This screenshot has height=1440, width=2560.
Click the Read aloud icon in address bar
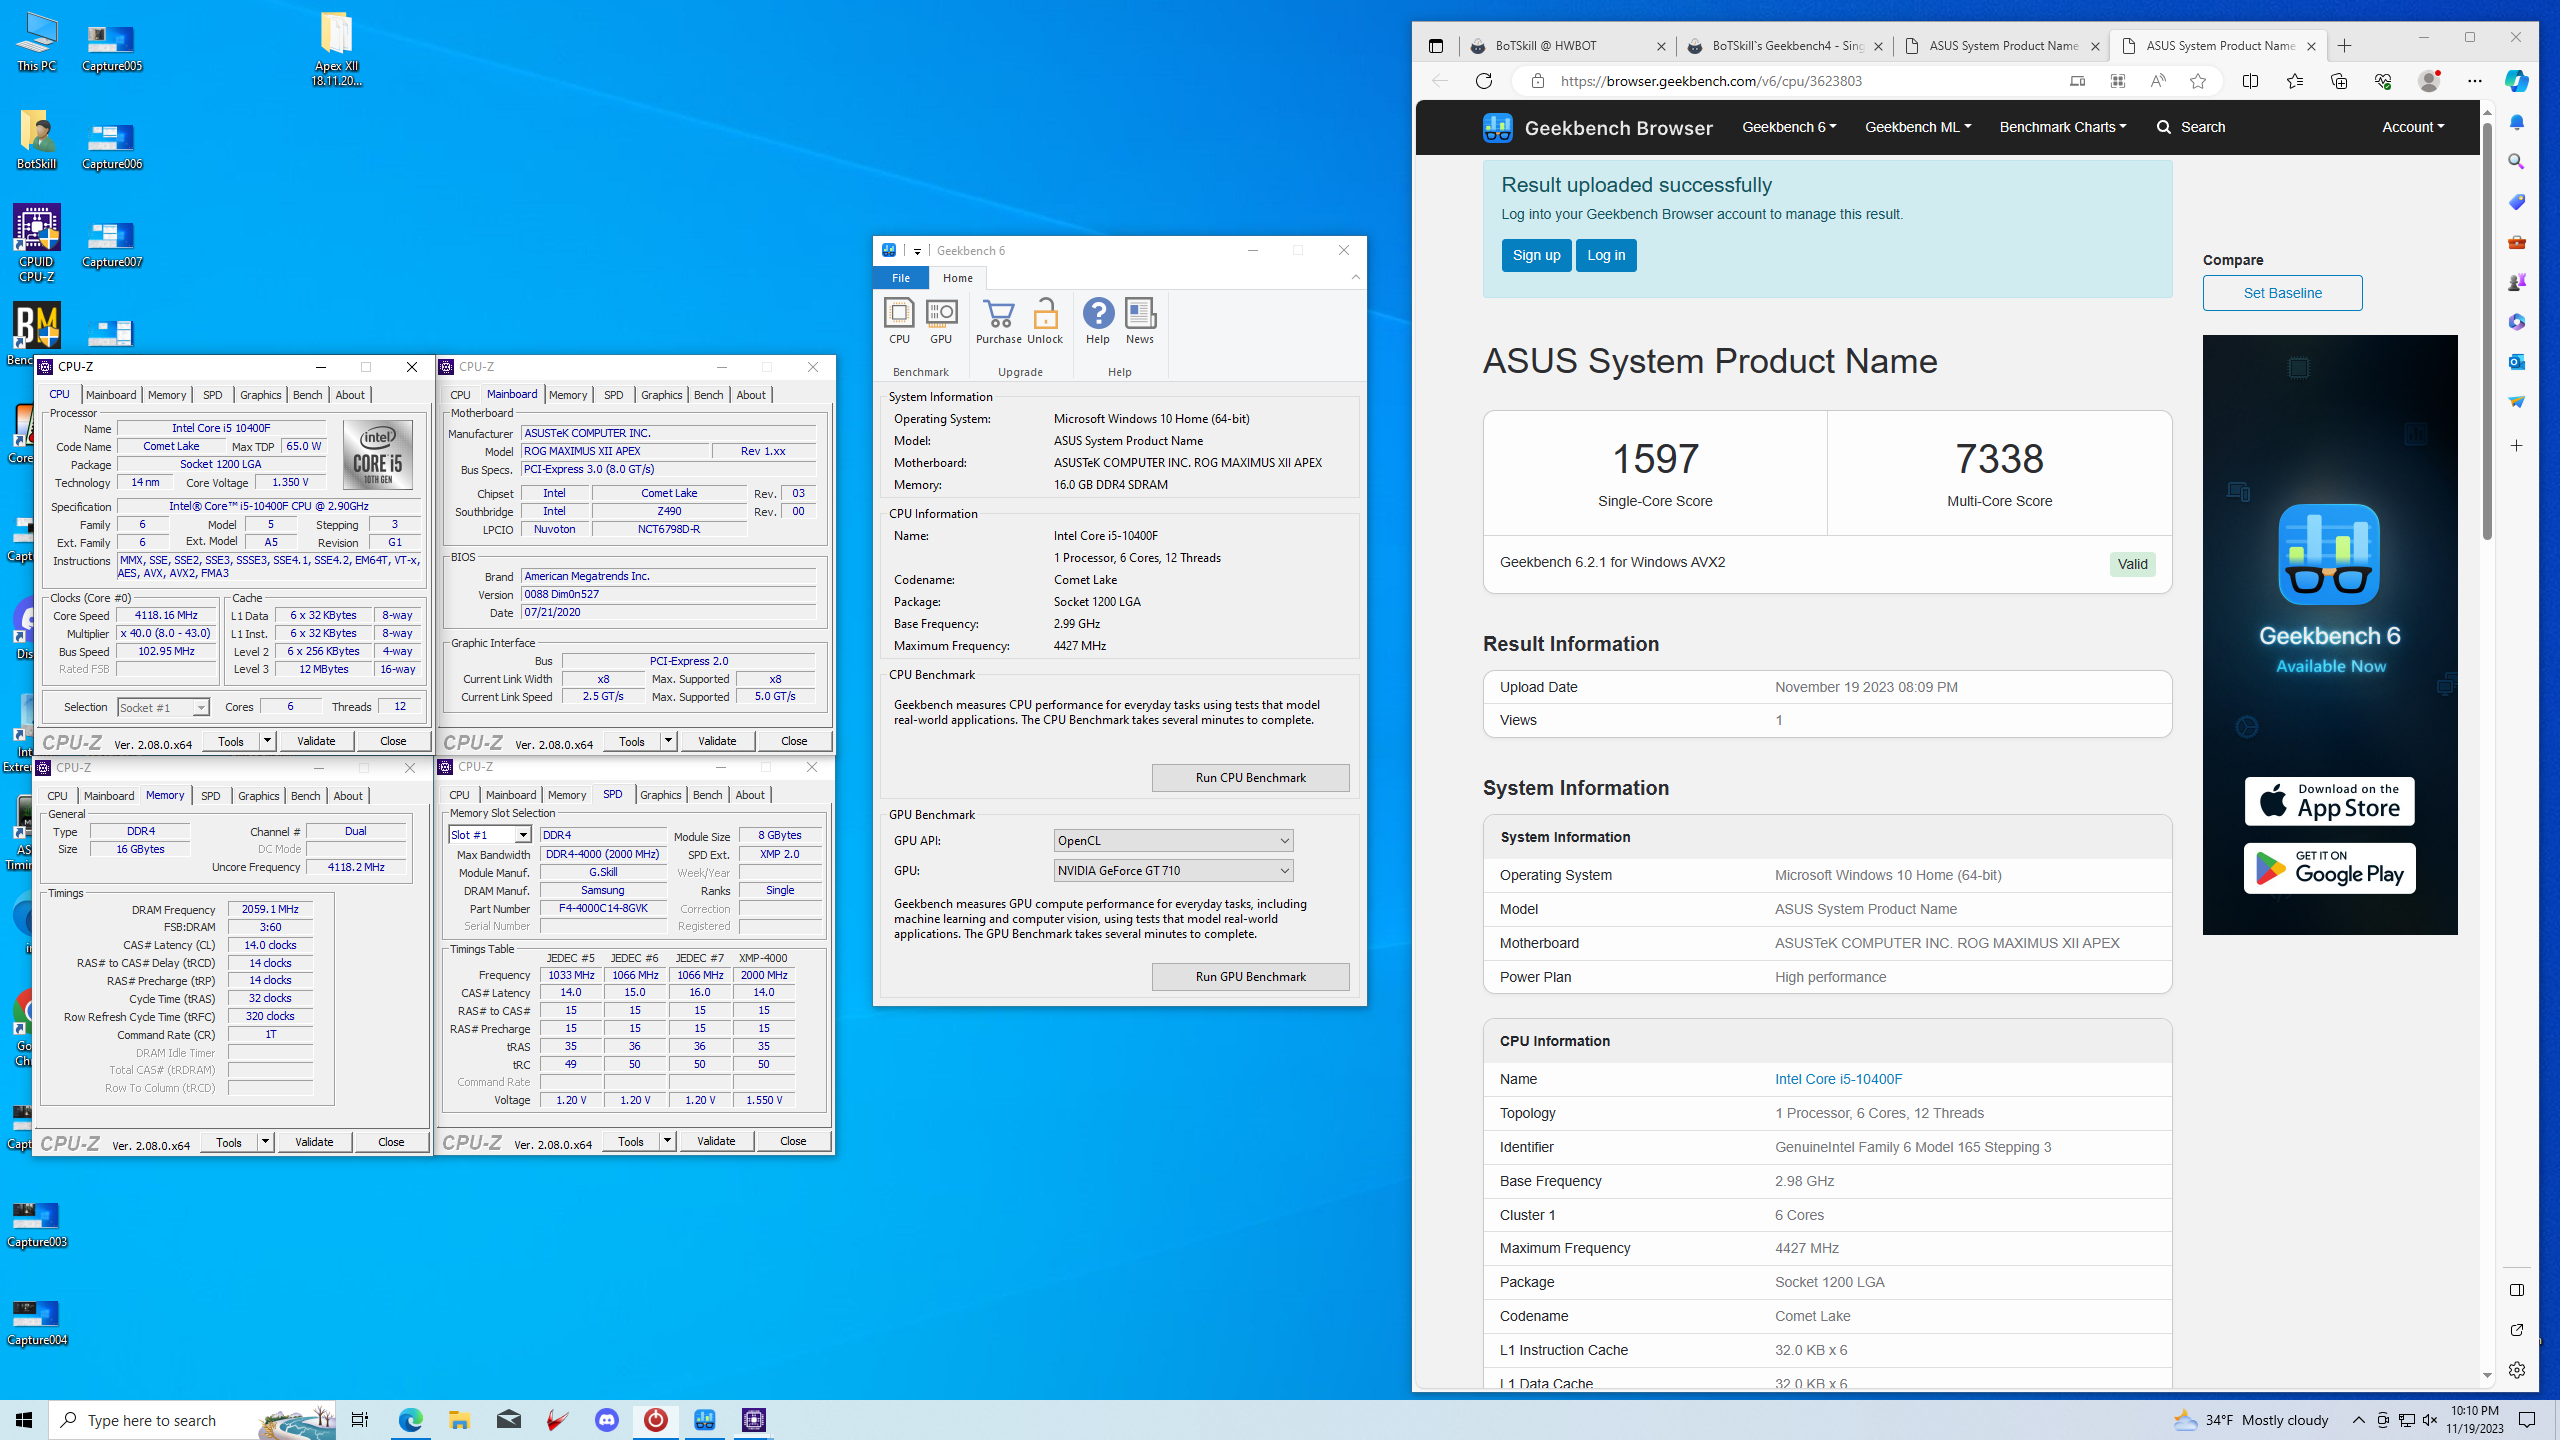2158,81
